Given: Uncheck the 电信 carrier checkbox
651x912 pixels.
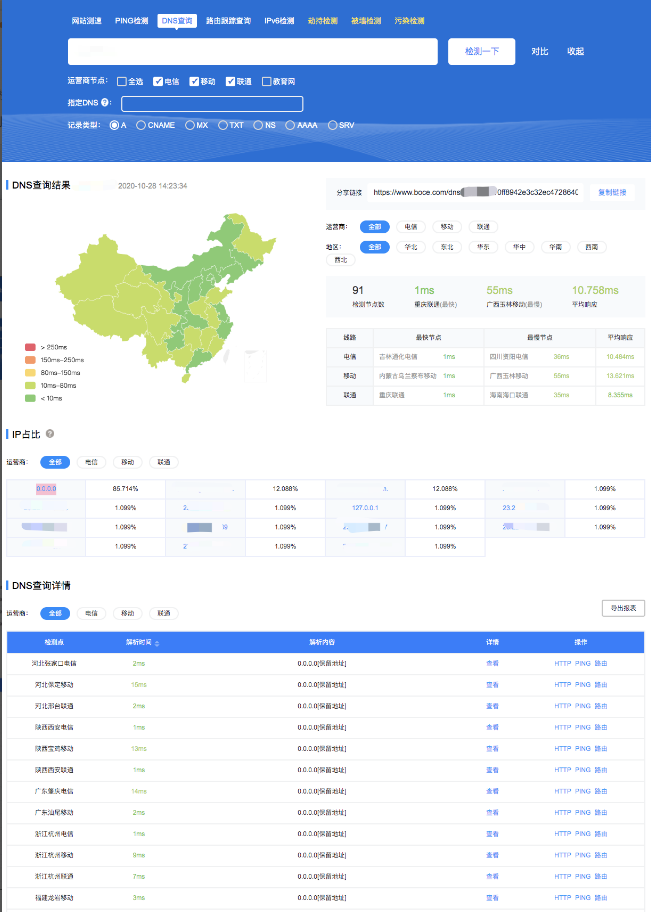Looking at the screenshot, I should 158,82.
